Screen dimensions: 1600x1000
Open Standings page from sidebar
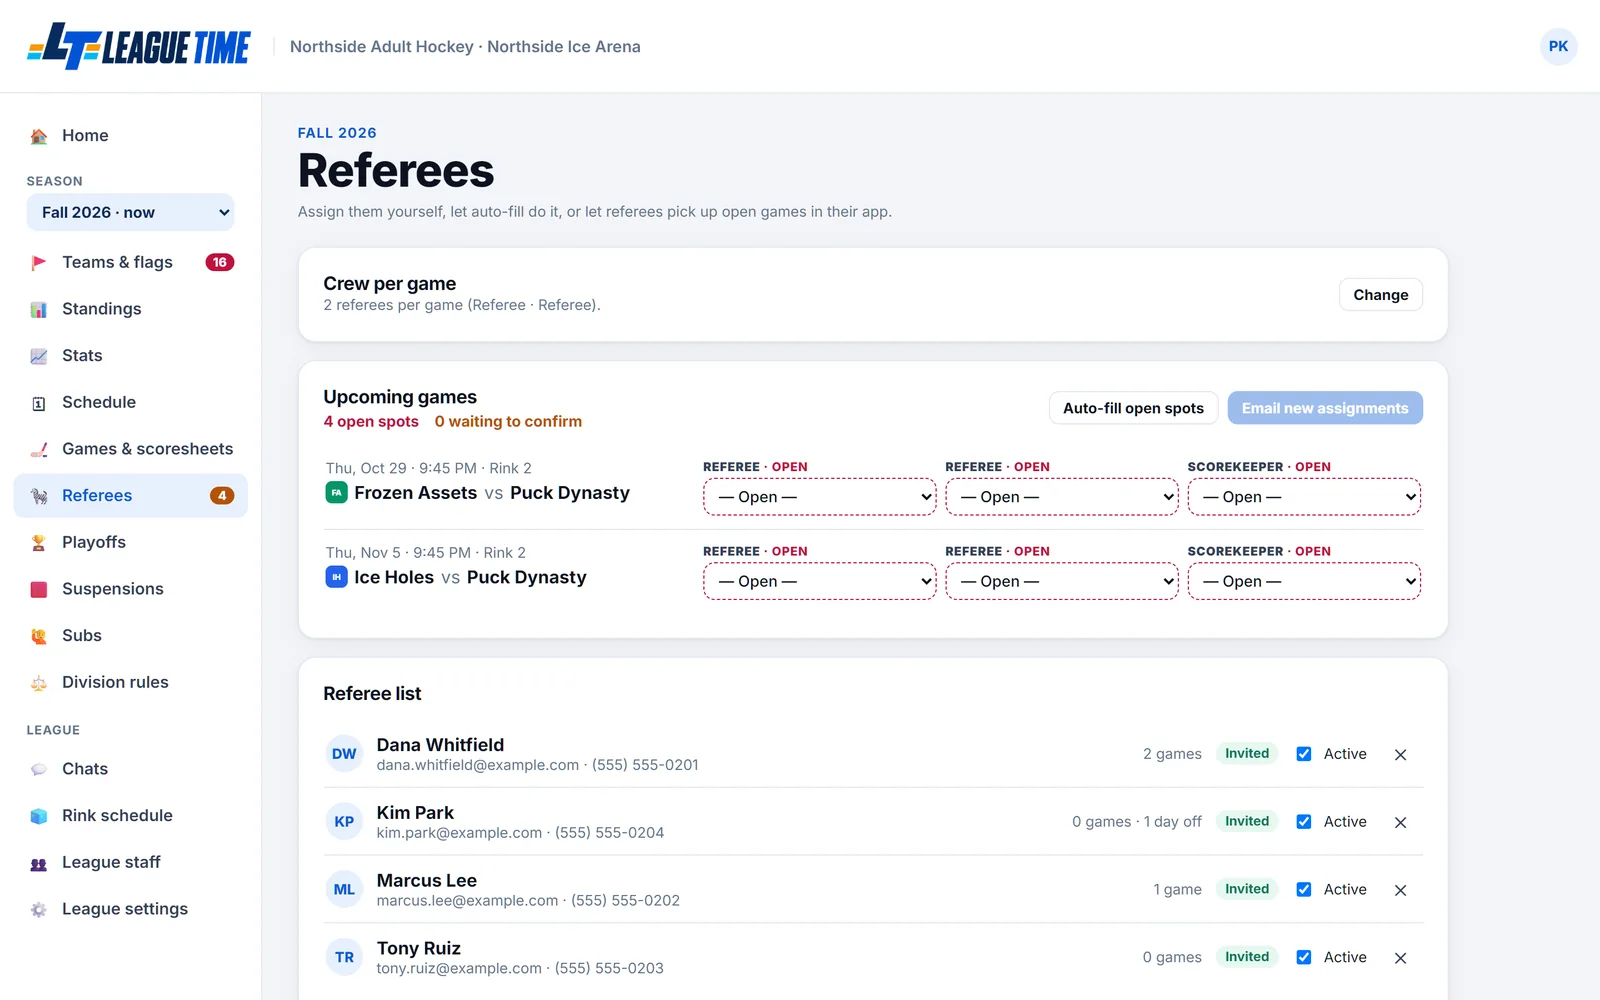pyautogui.click(x=130, y=309)
